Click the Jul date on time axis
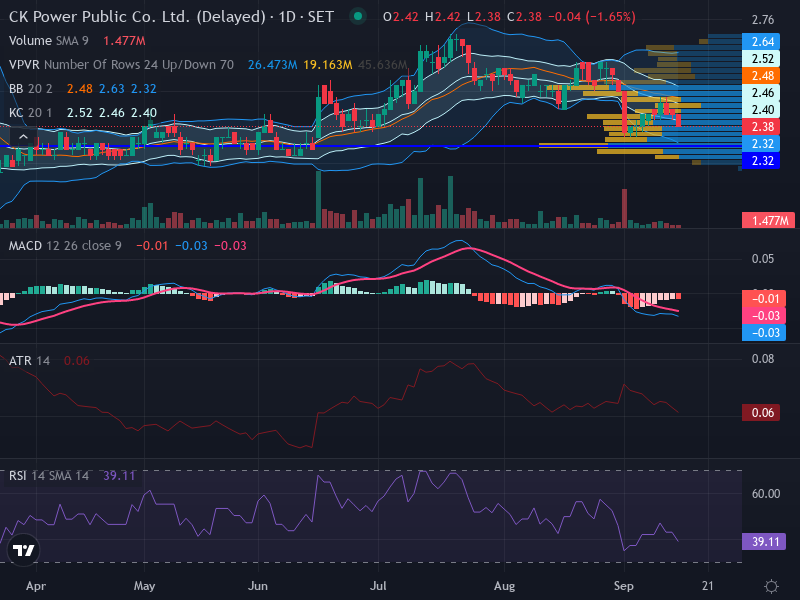The image size is (800, 600). tap(378, 586)
